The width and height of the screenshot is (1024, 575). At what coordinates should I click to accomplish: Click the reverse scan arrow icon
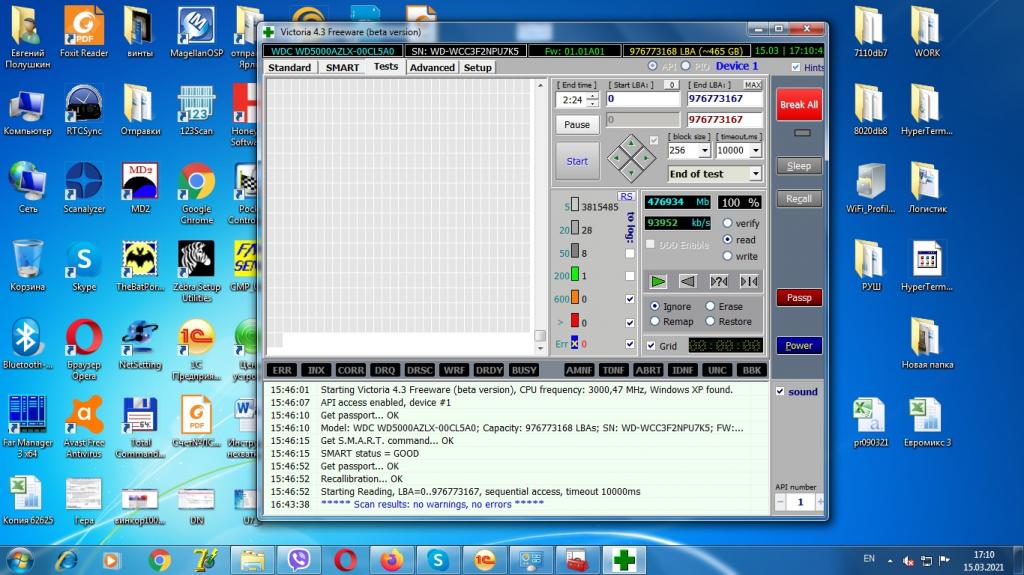(688, 282)
